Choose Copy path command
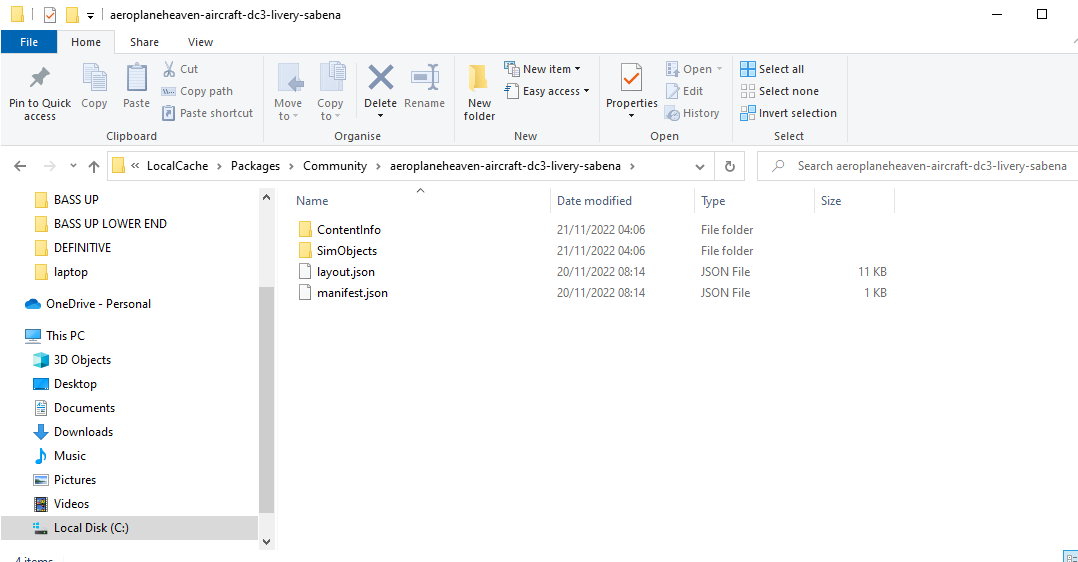The width and height of the screenshot is (1078, 562). 197,91
